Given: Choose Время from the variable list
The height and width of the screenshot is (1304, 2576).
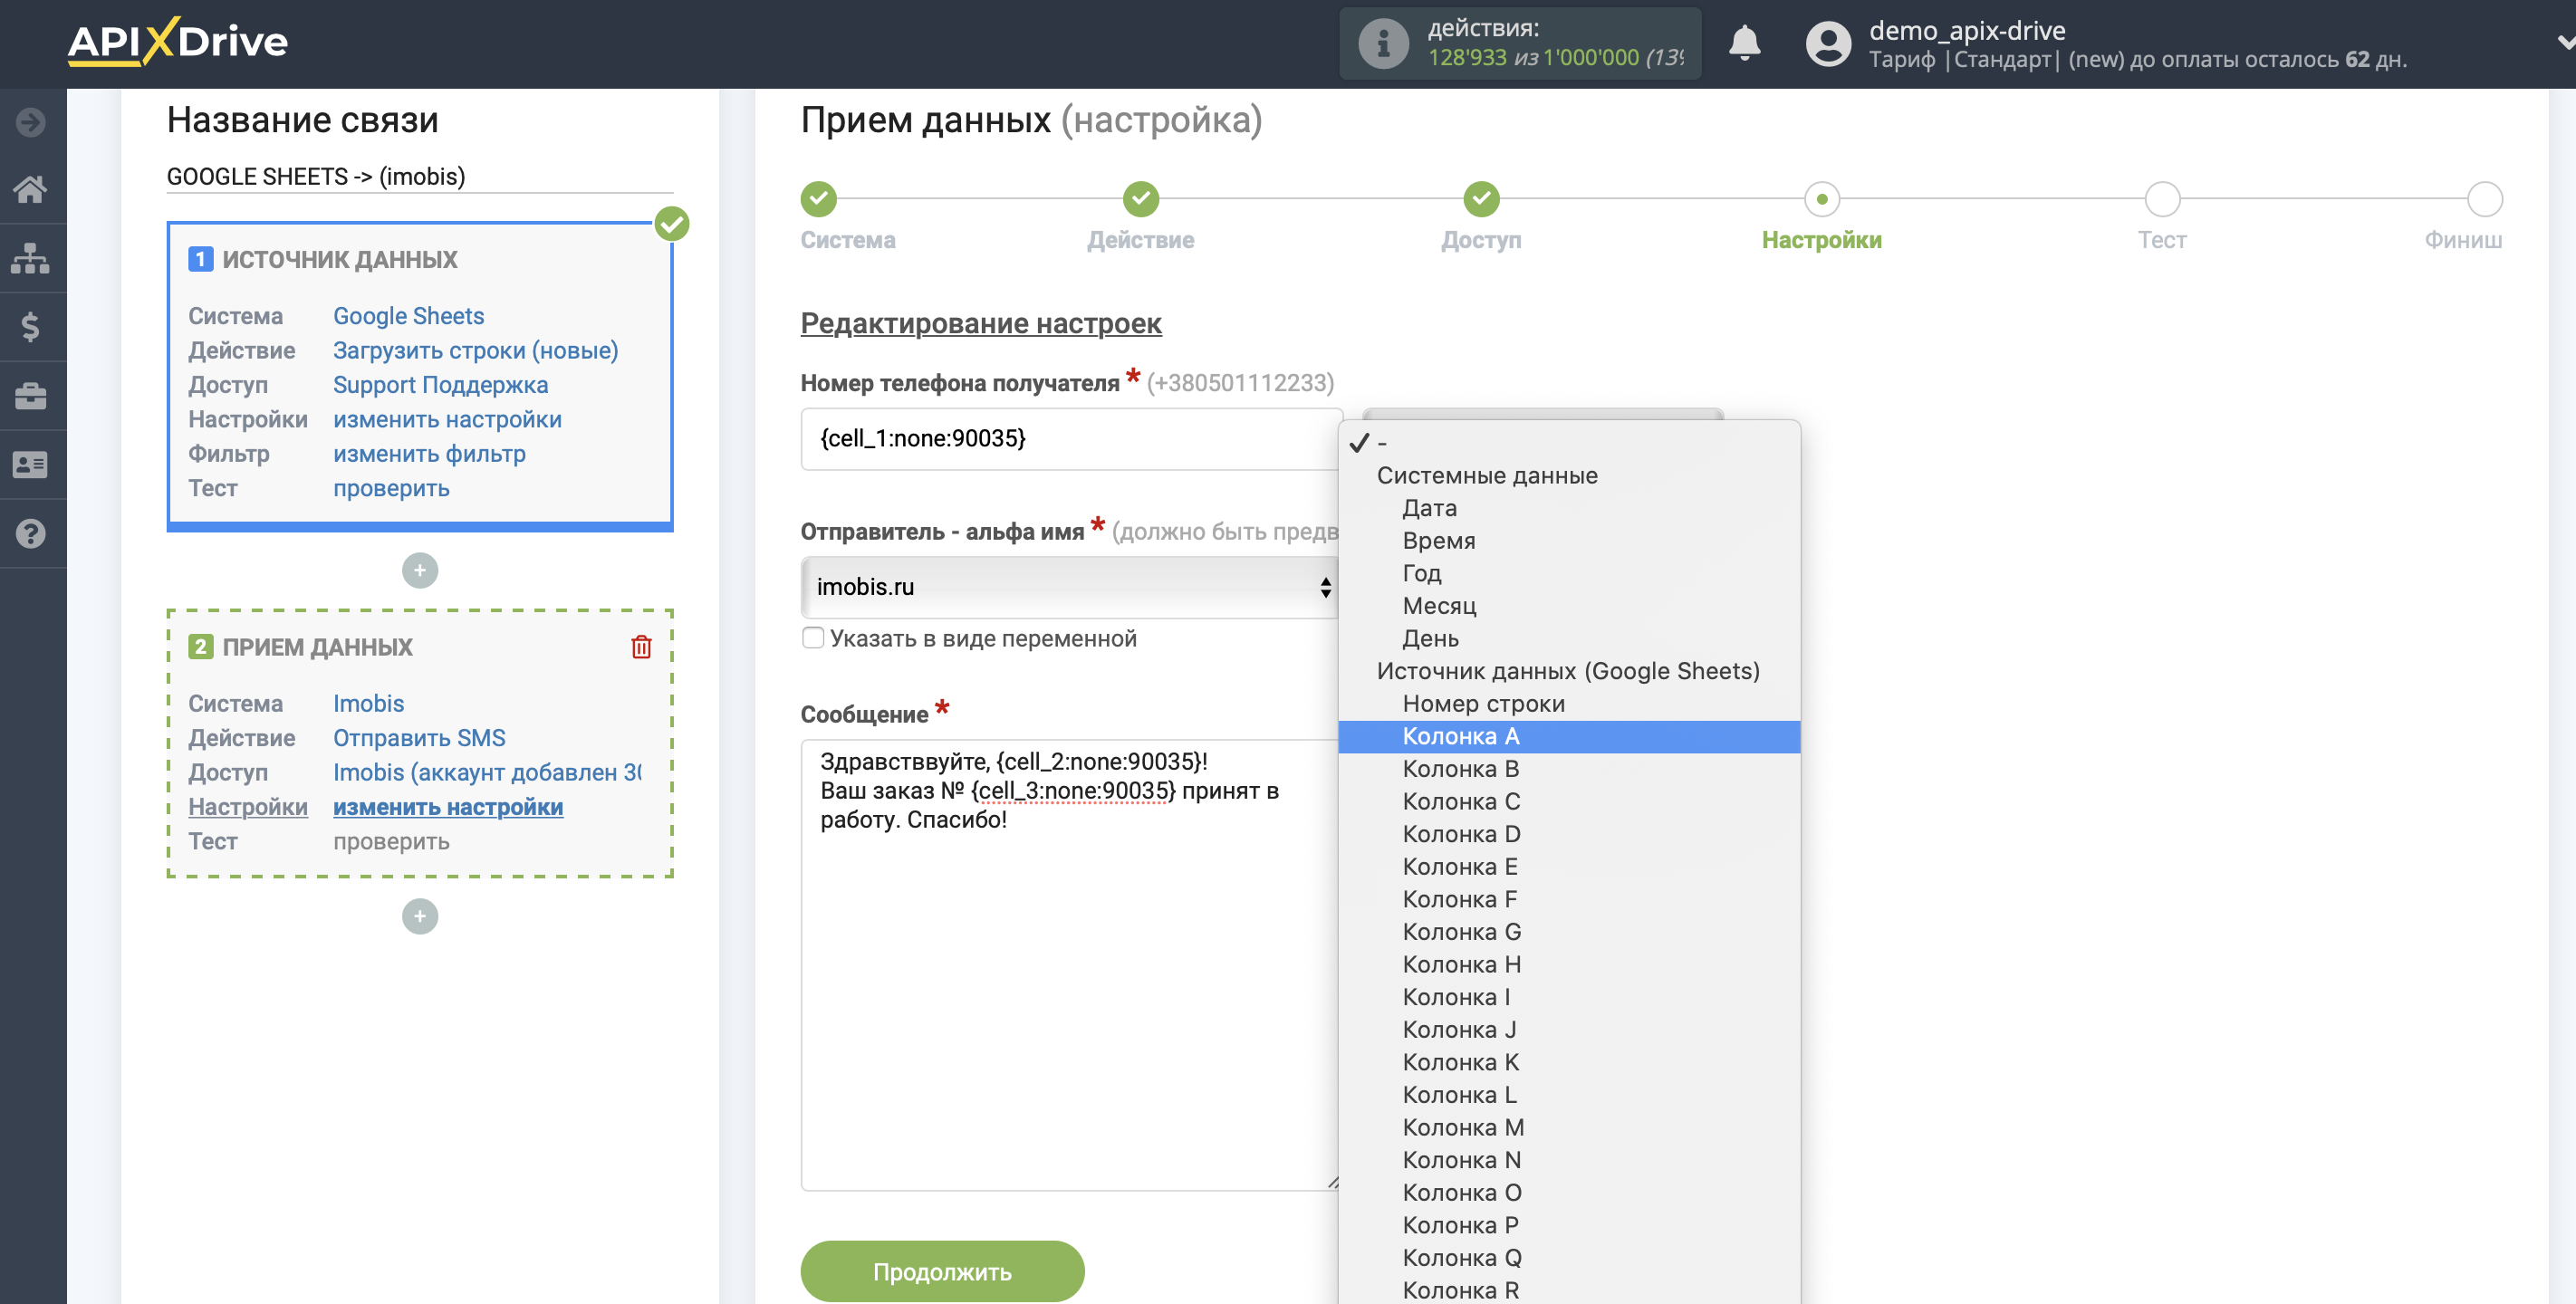Looking at the screenshot, I should point(1569,541).
